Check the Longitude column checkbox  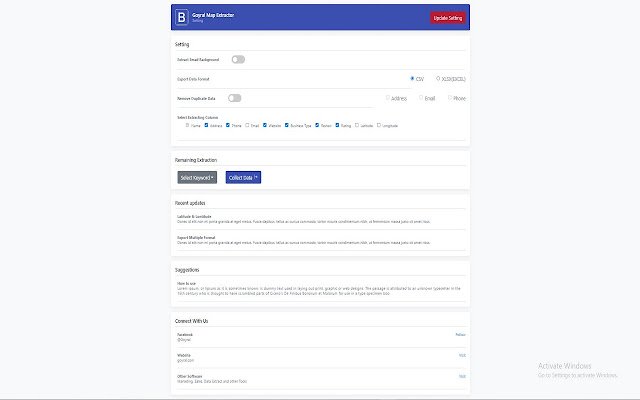coord(379,125)
